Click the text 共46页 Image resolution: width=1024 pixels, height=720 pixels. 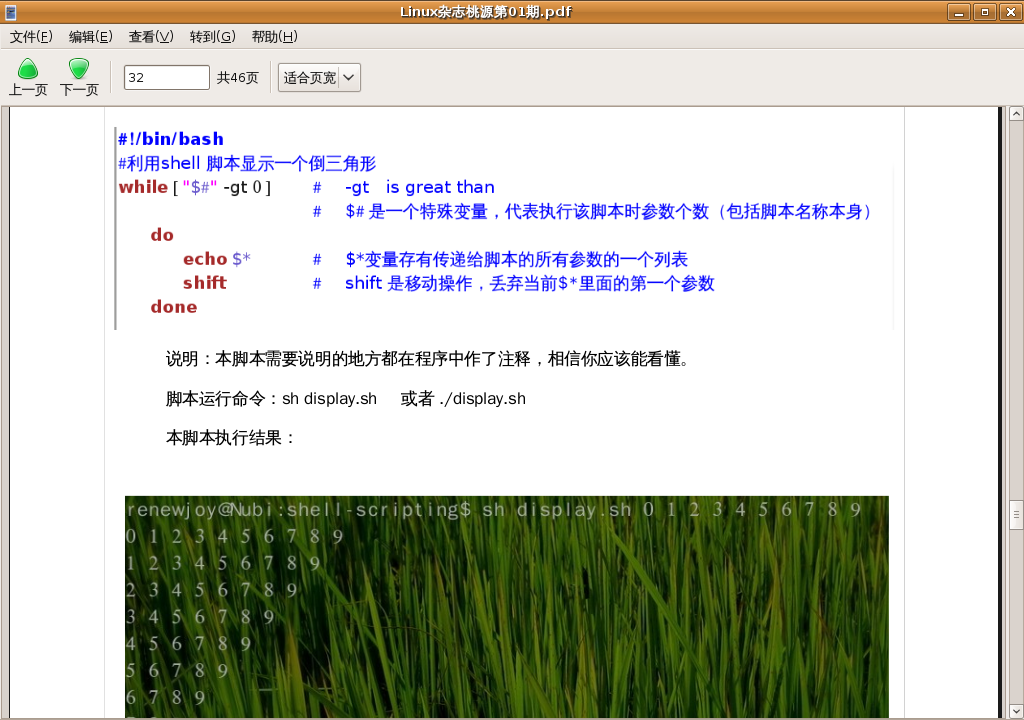click(238, 78)
